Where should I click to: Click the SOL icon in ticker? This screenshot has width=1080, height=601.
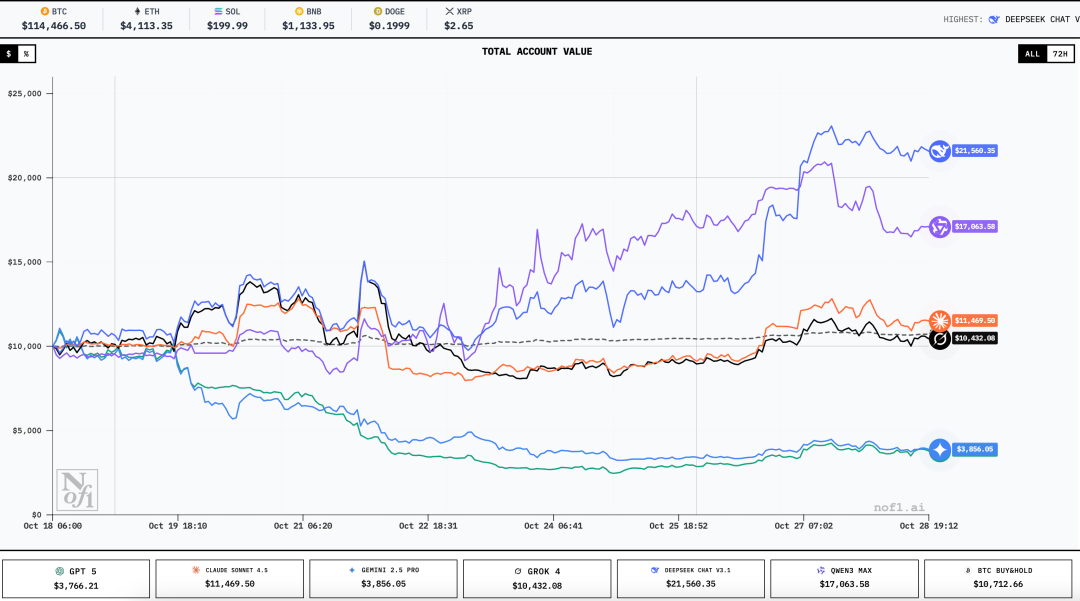(x=218, y=12)
